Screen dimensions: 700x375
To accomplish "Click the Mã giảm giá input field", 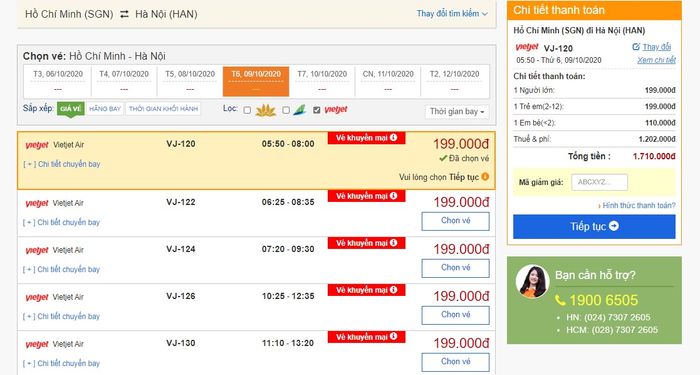I will pos(600,182).
